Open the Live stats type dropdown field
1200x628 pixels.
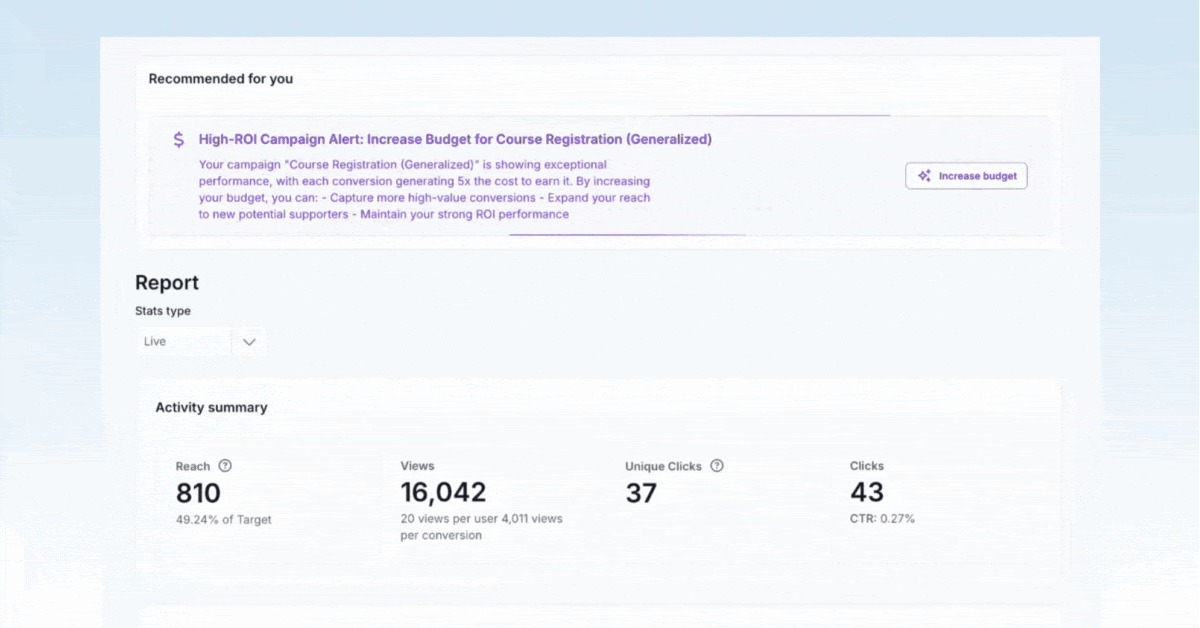tap(184, 342)
